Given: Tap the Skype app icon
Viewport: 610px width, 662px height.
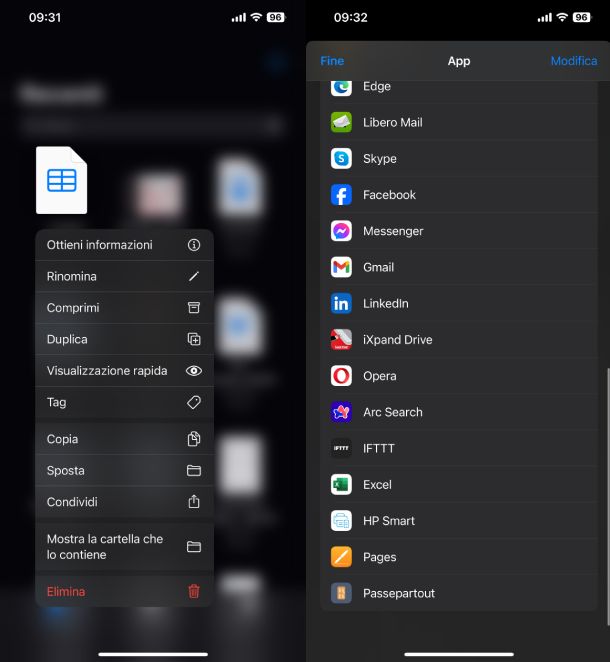Looking at the screenshot, I should [341, 159].
